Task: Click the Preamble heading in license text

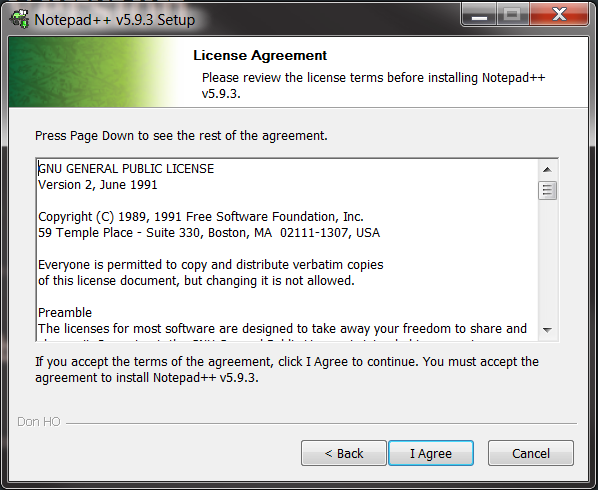Action: pos(65,313)
